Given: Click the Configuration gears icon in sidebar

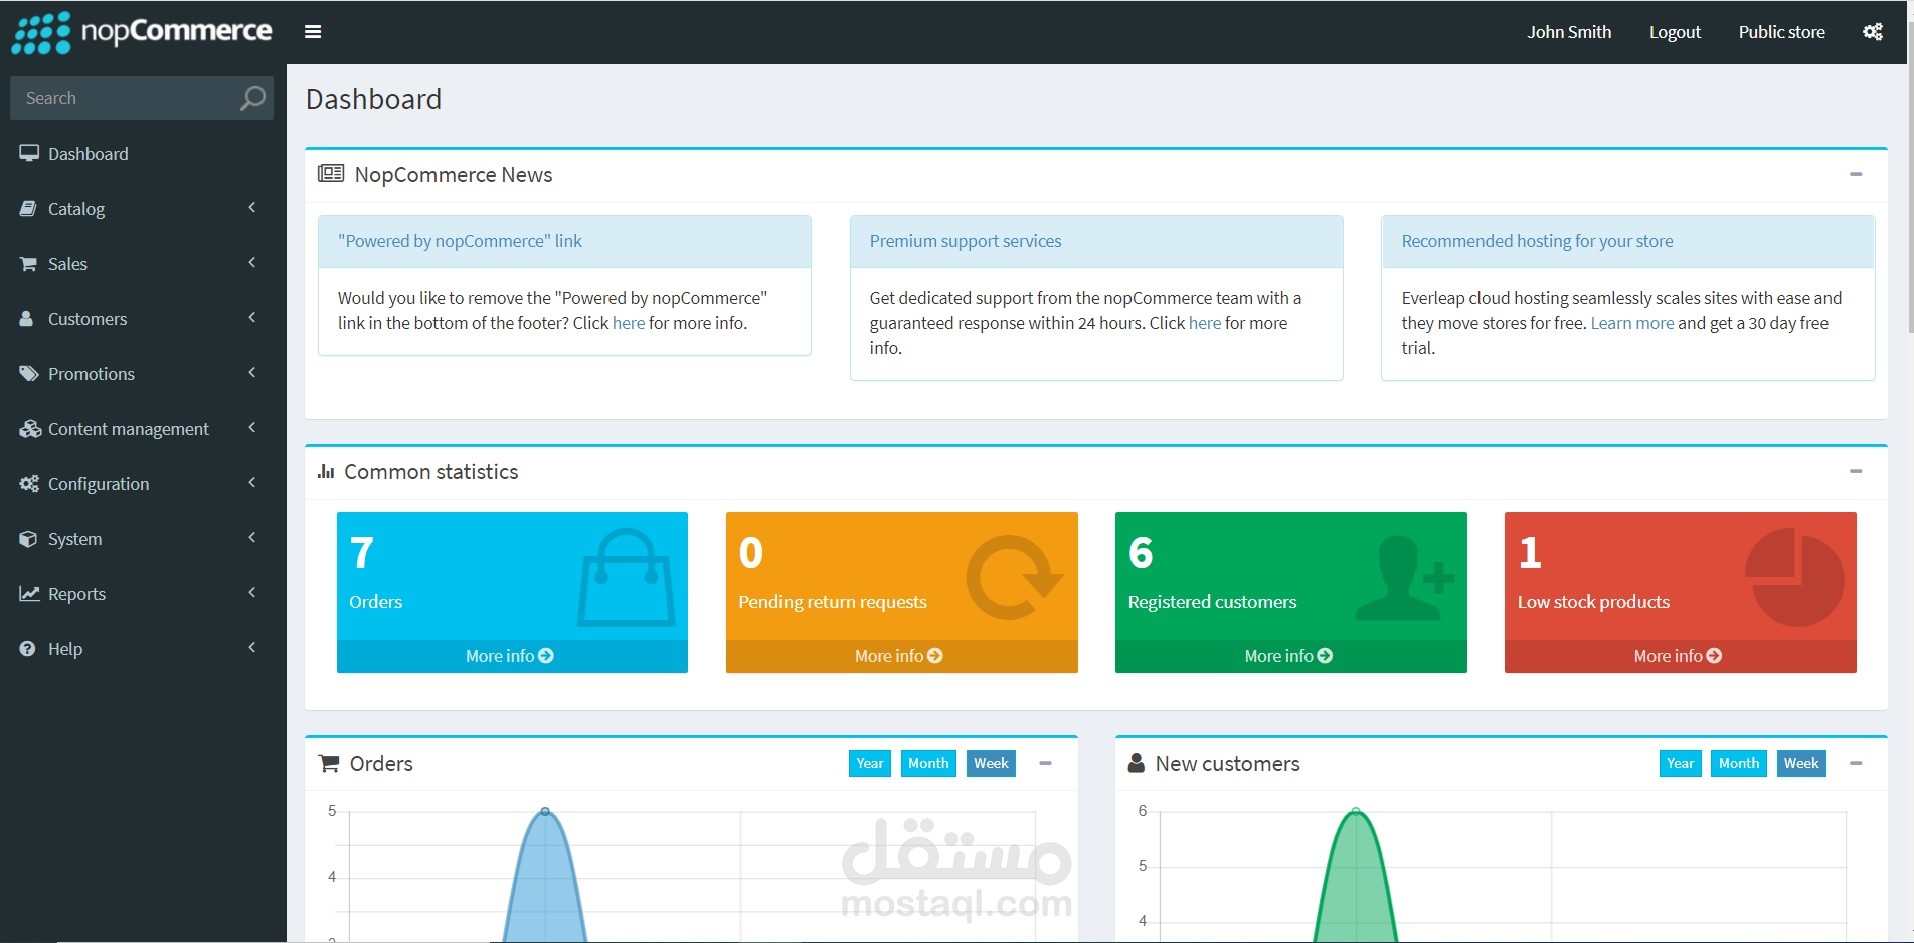Looking at the screenshot, I should click(29, 484).
